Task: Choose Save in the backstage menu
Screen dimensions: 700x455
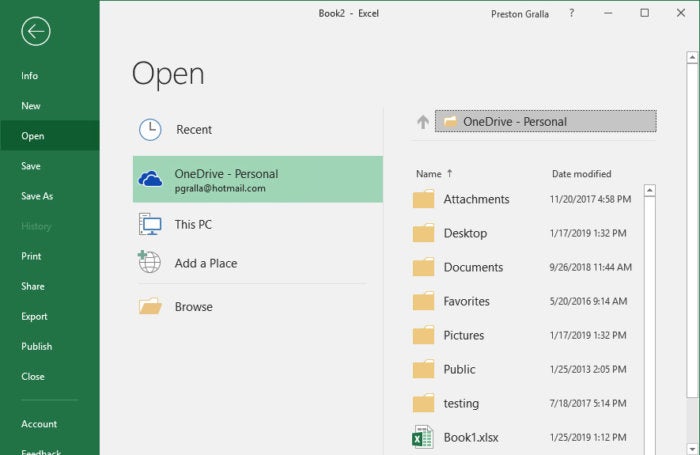Action: click(x=31, y=166)
